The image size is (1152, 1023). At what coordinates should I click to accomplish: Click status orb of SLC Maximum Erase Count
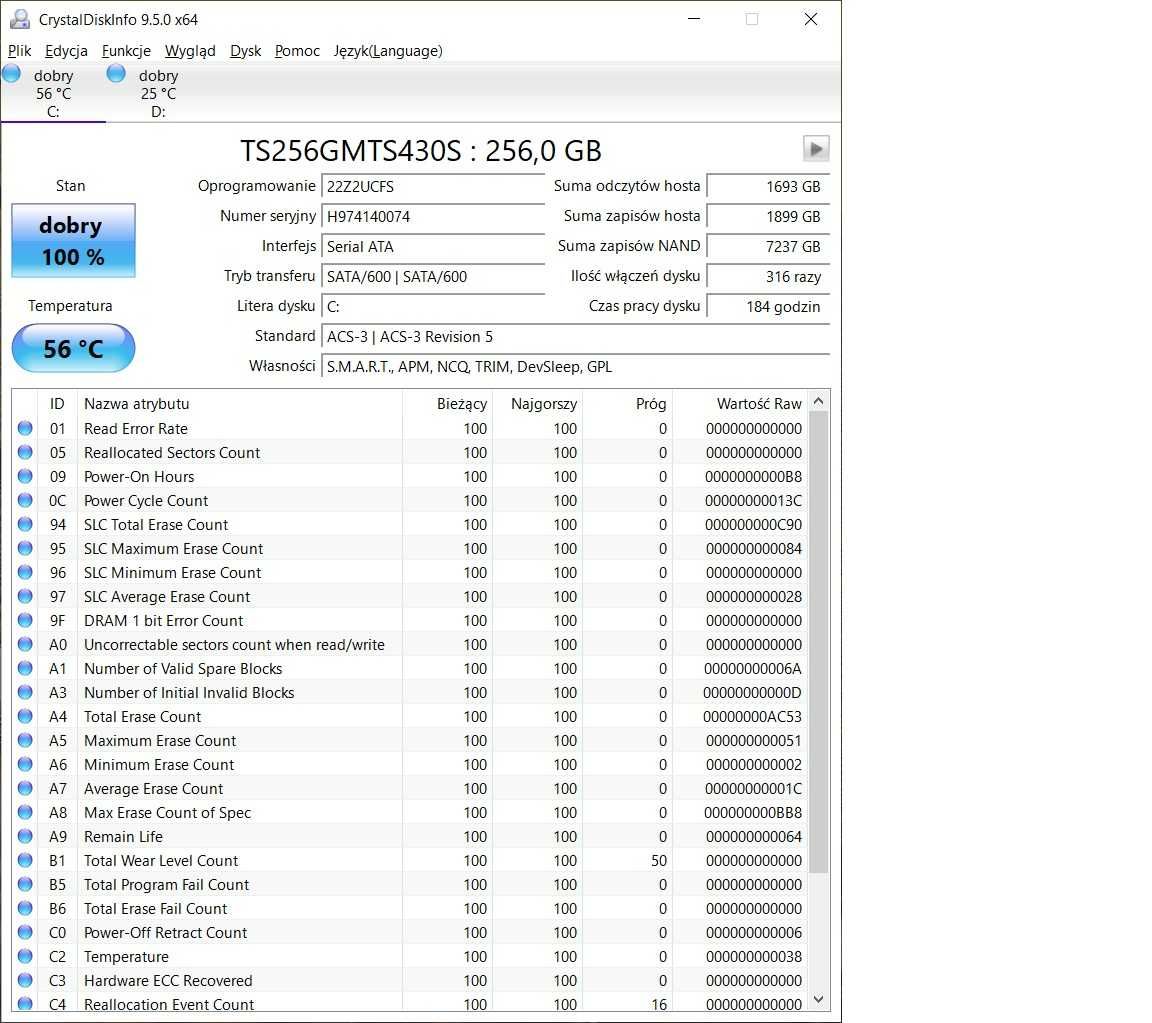click(25, 548)
